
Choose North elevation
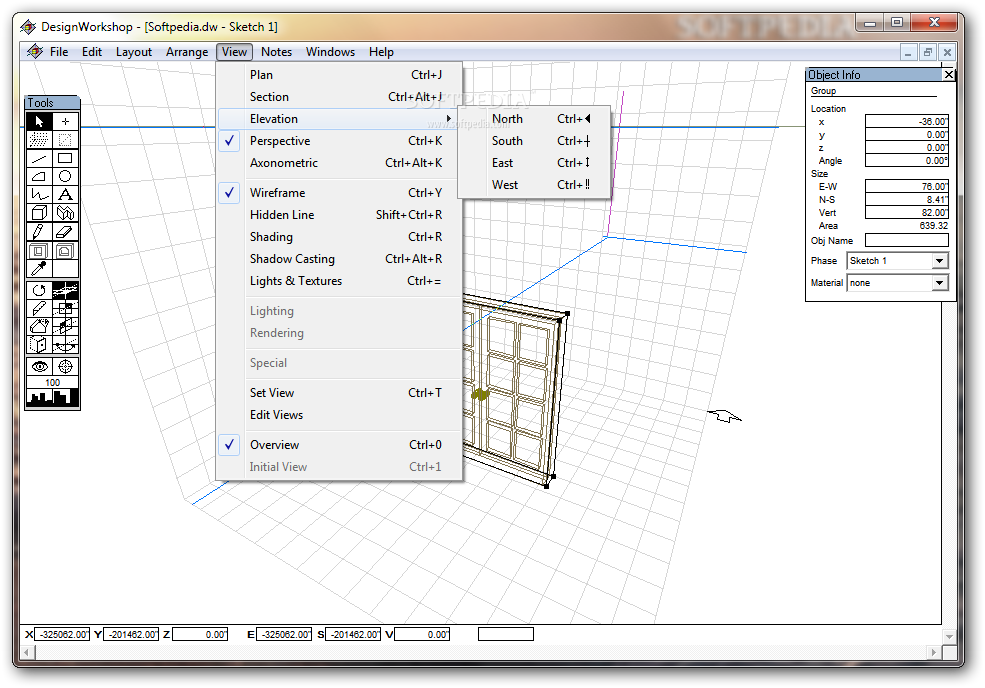coord(535,119)
